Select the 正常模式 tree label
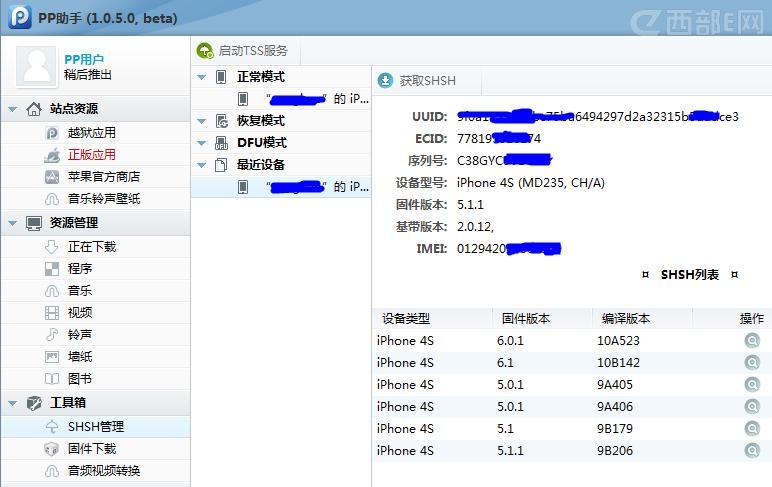 coord(261,77)
